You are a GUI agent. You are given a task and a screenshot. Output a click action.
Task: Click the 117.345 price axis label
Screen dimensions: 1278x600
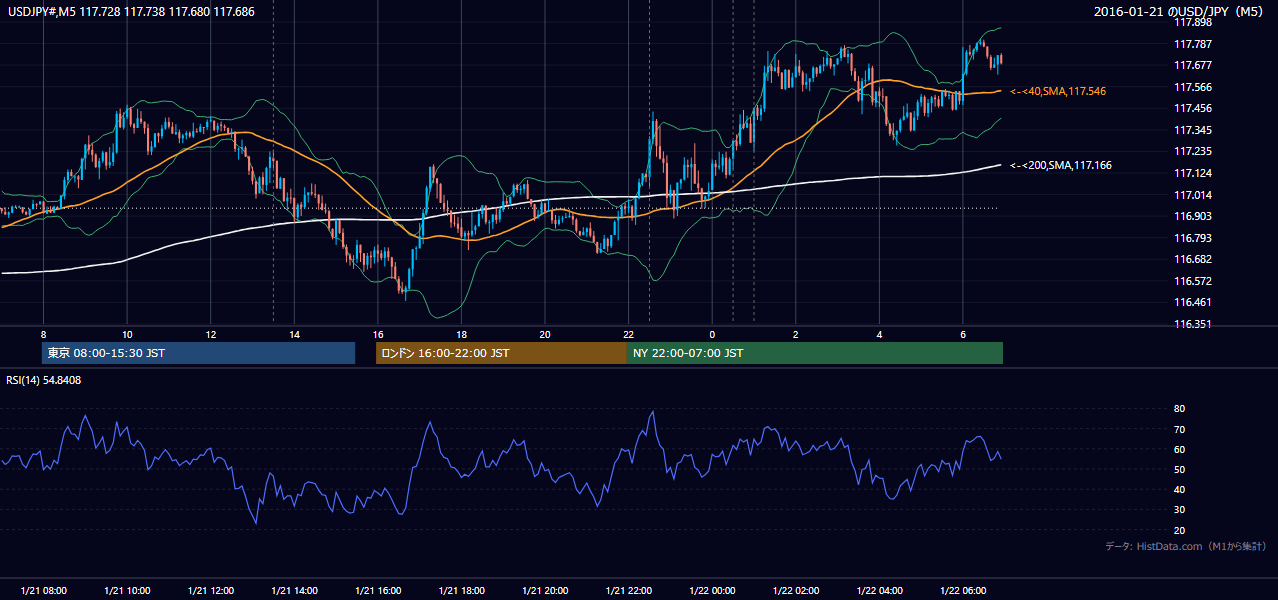1192,130
